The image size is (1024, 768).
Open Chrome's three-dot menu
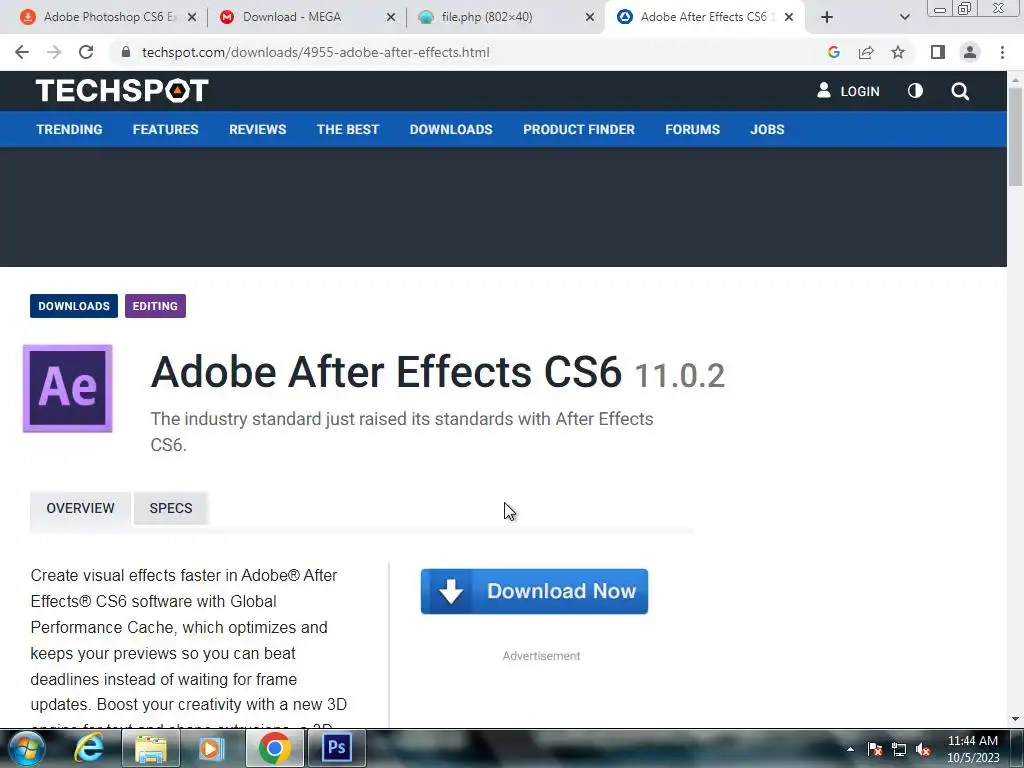tap(1002, 52)
